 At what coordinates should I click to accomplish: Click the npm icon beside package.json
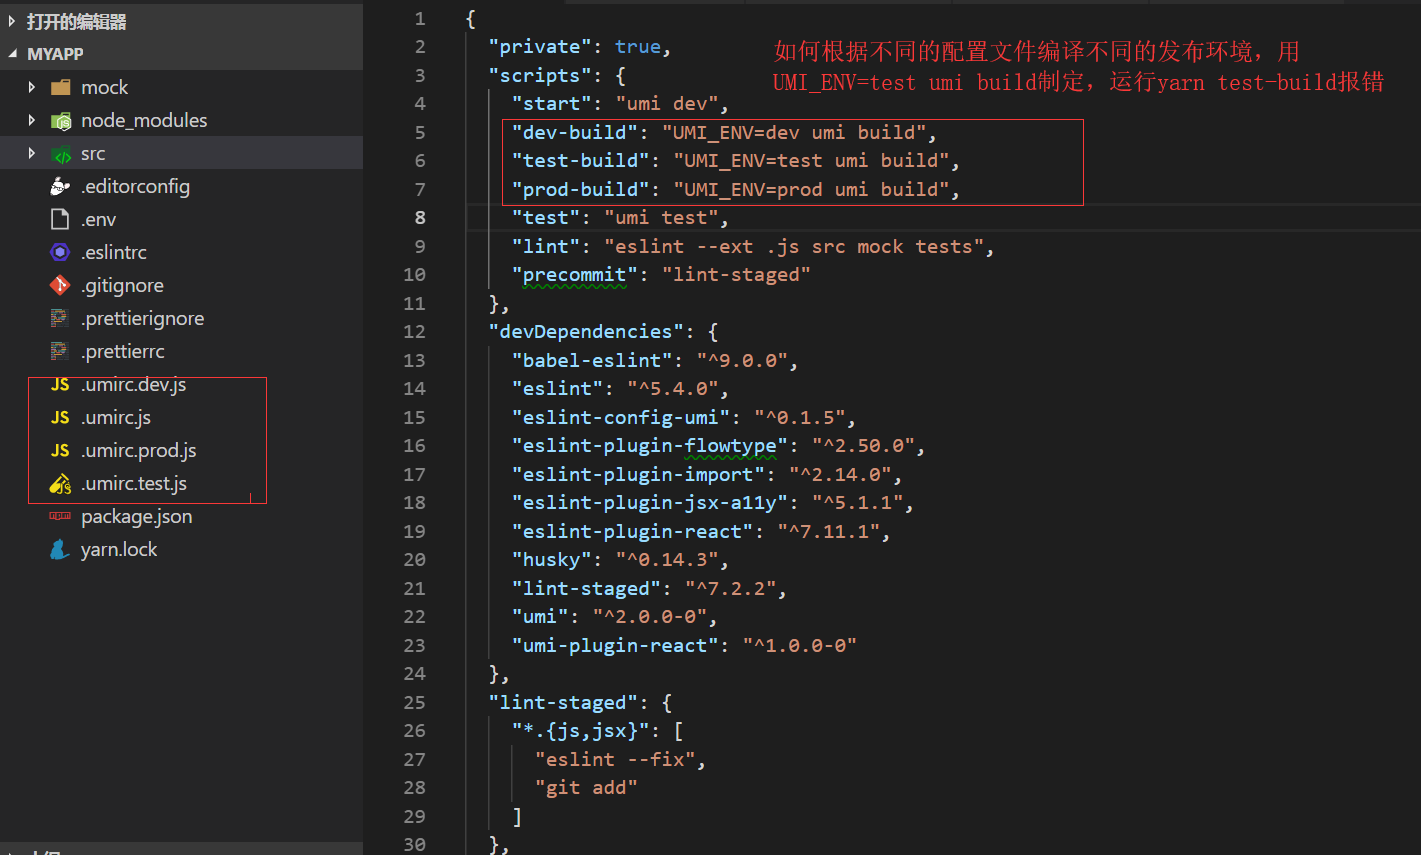coord(61,516)
